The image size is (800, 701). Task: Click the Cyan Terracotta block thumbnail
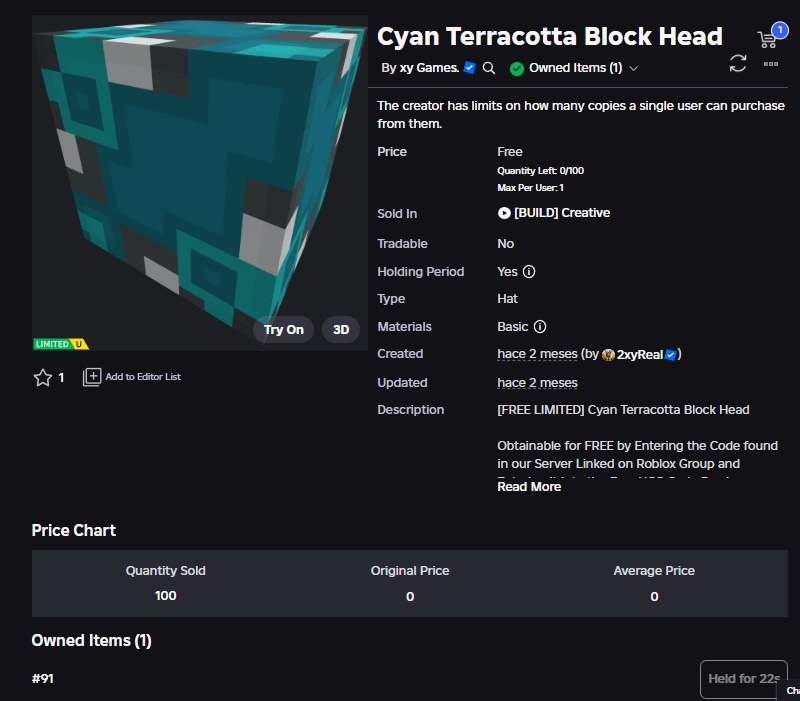coord(200,182)
